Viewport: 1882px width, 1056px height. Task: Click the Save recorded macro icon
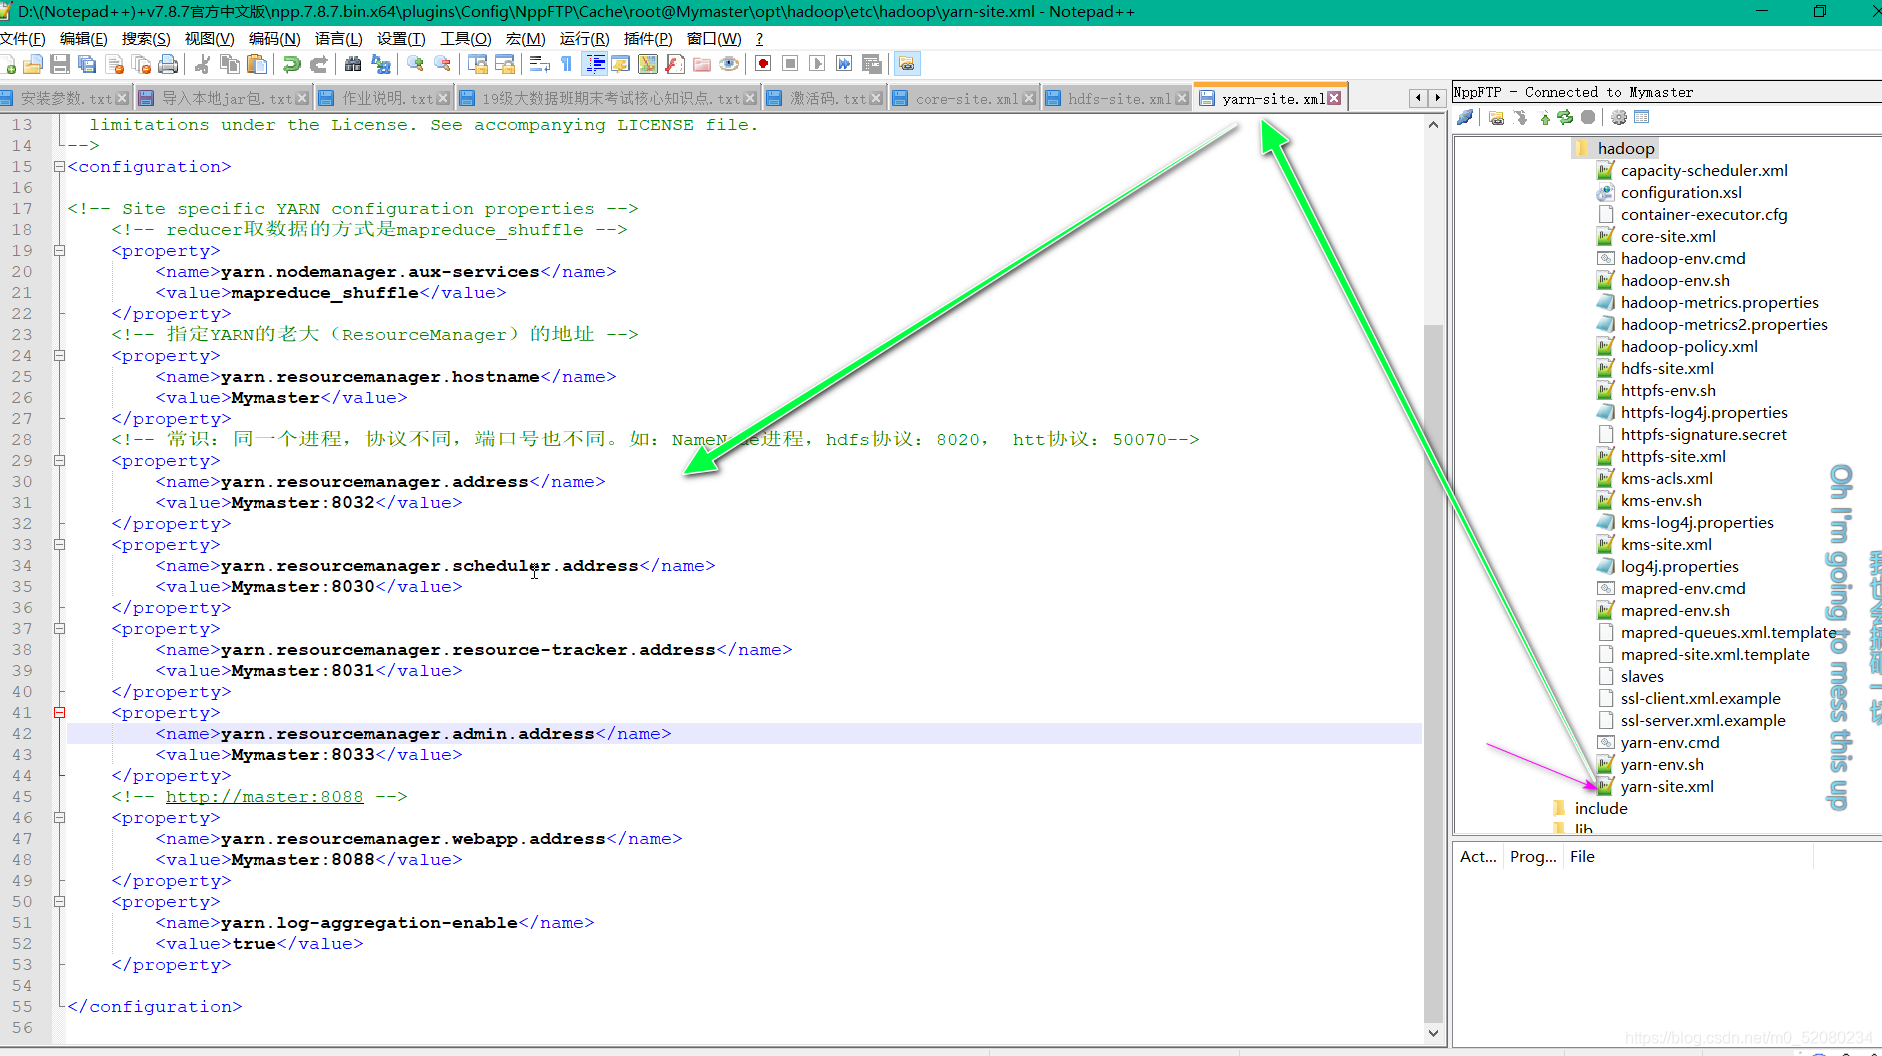point(872,64)
